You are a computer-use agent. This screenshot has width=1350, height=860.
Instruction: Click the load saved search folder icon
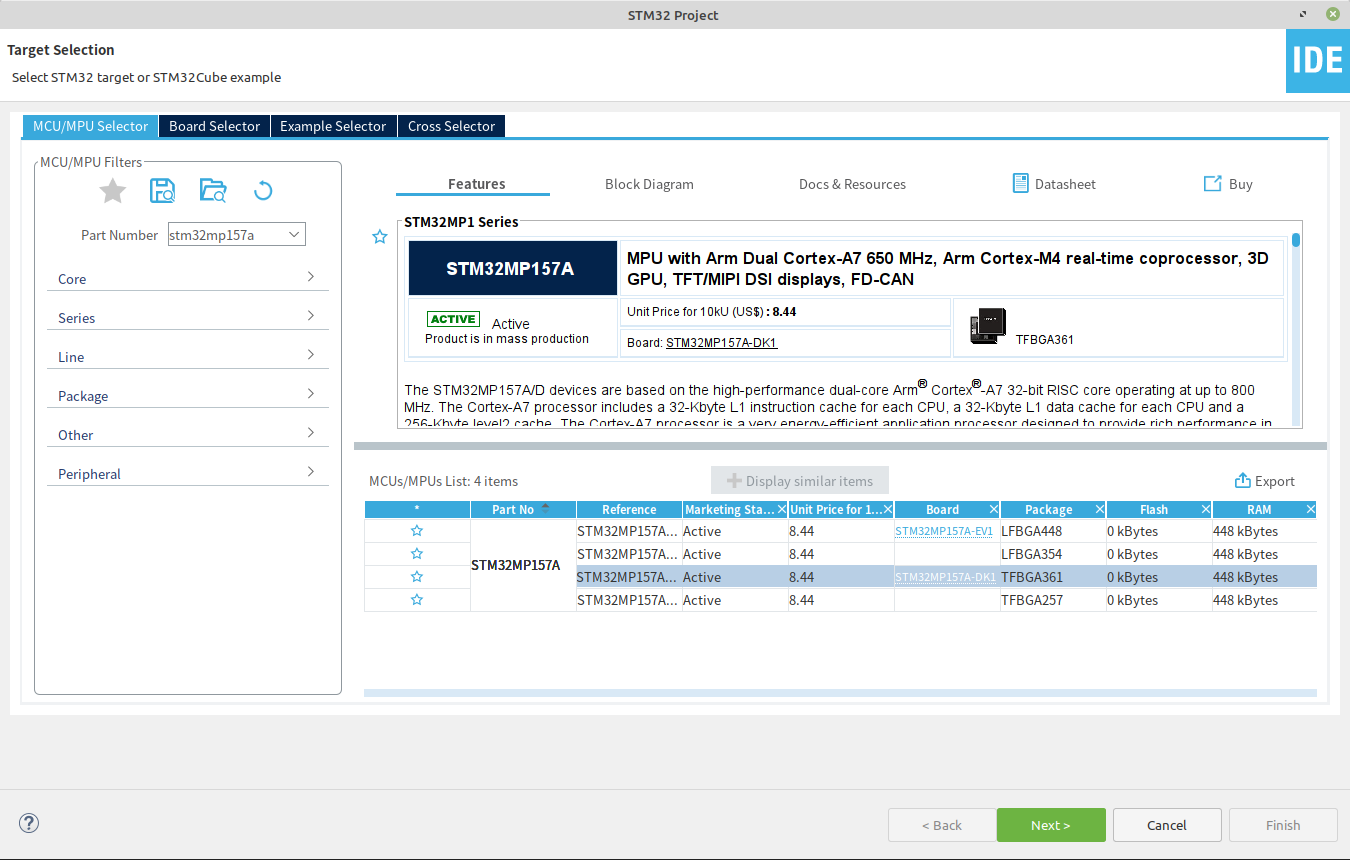pyautogui.click(x=213, y=190)
